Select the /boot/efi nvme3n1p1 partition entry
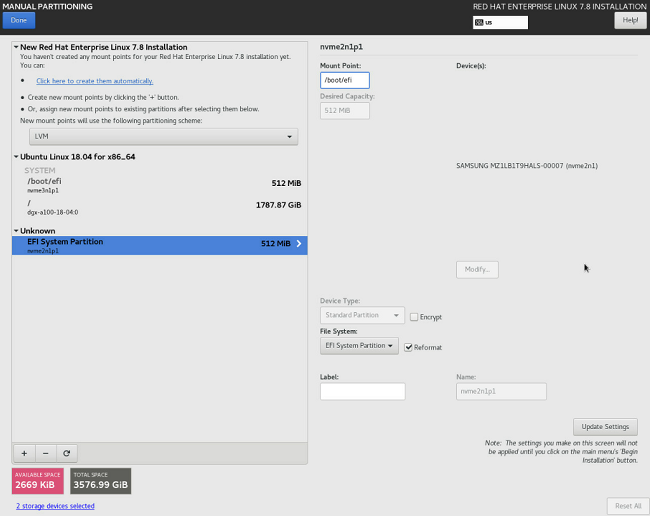This screenshot has height=516, width=650. (x=160, y=184)
